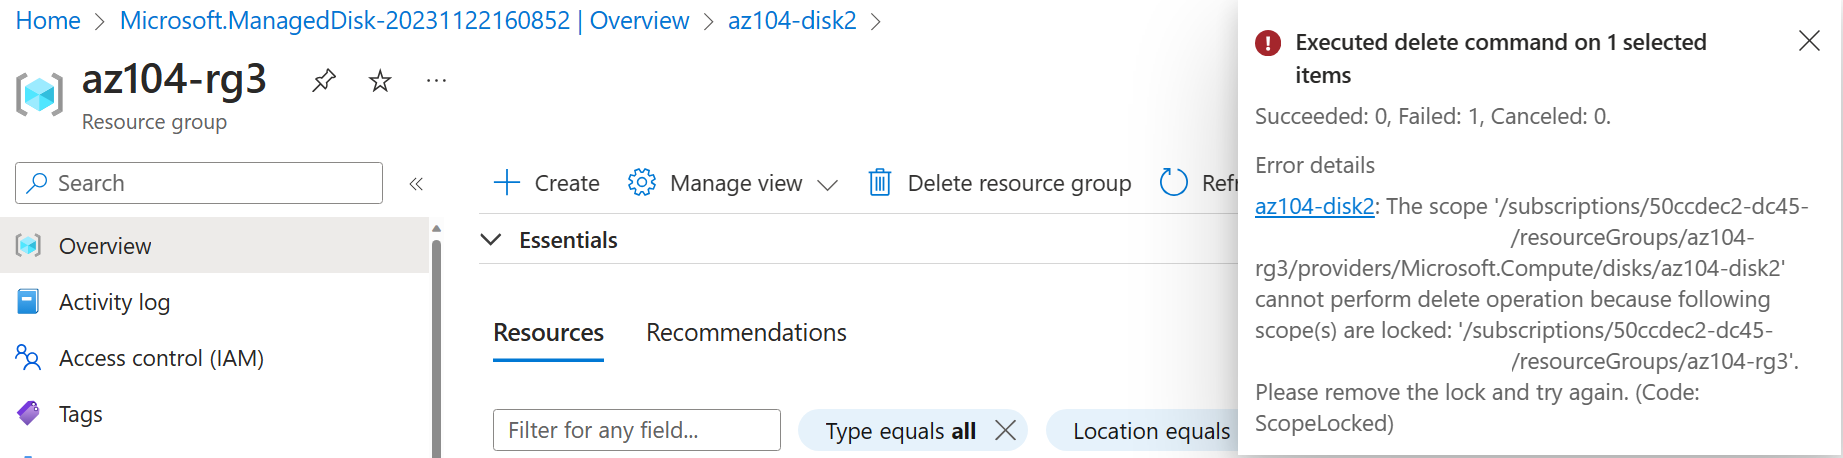The height and width of the screenshot is (458, 1843).
Task: Click the sidebar Search box
Action: tap(199, 183)
